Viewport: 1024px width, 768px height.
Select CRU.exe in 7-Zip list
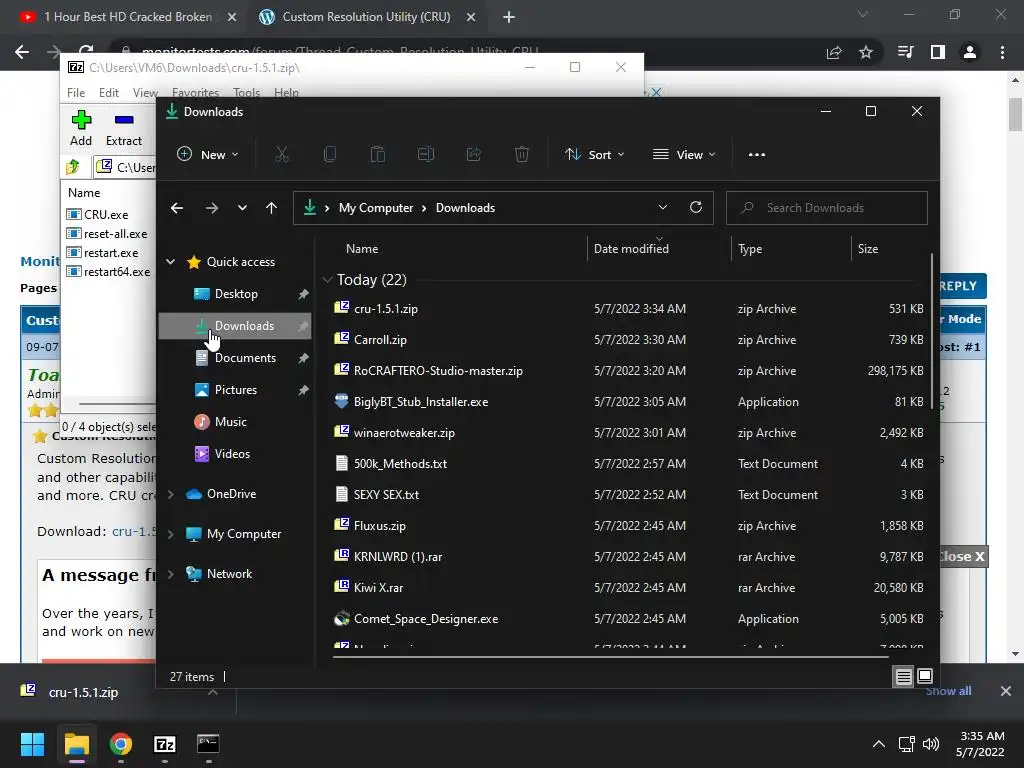[105, 215]
